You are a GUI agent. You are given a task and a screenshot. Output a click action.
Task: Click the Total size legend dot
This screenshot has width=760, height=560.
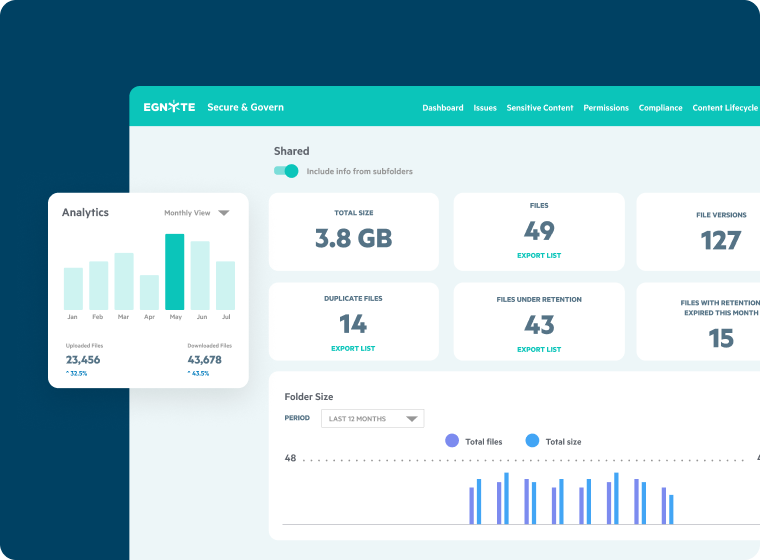532,441
